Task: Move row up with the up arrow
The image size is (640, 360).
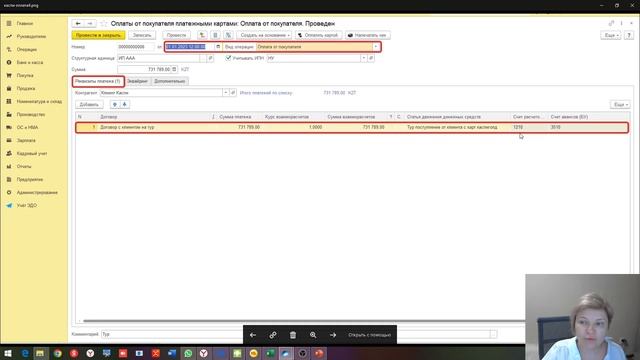Action: [115, 104]
